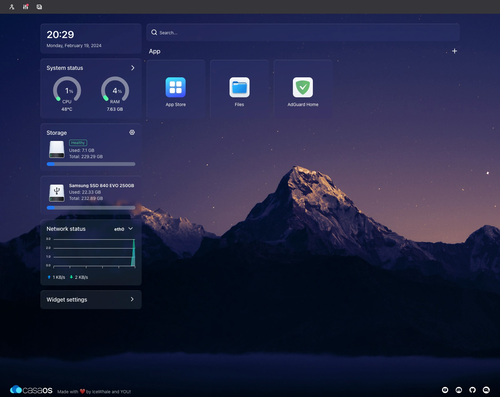Click the Samsung SSD 840 EVO drive entry

point(91,195)
